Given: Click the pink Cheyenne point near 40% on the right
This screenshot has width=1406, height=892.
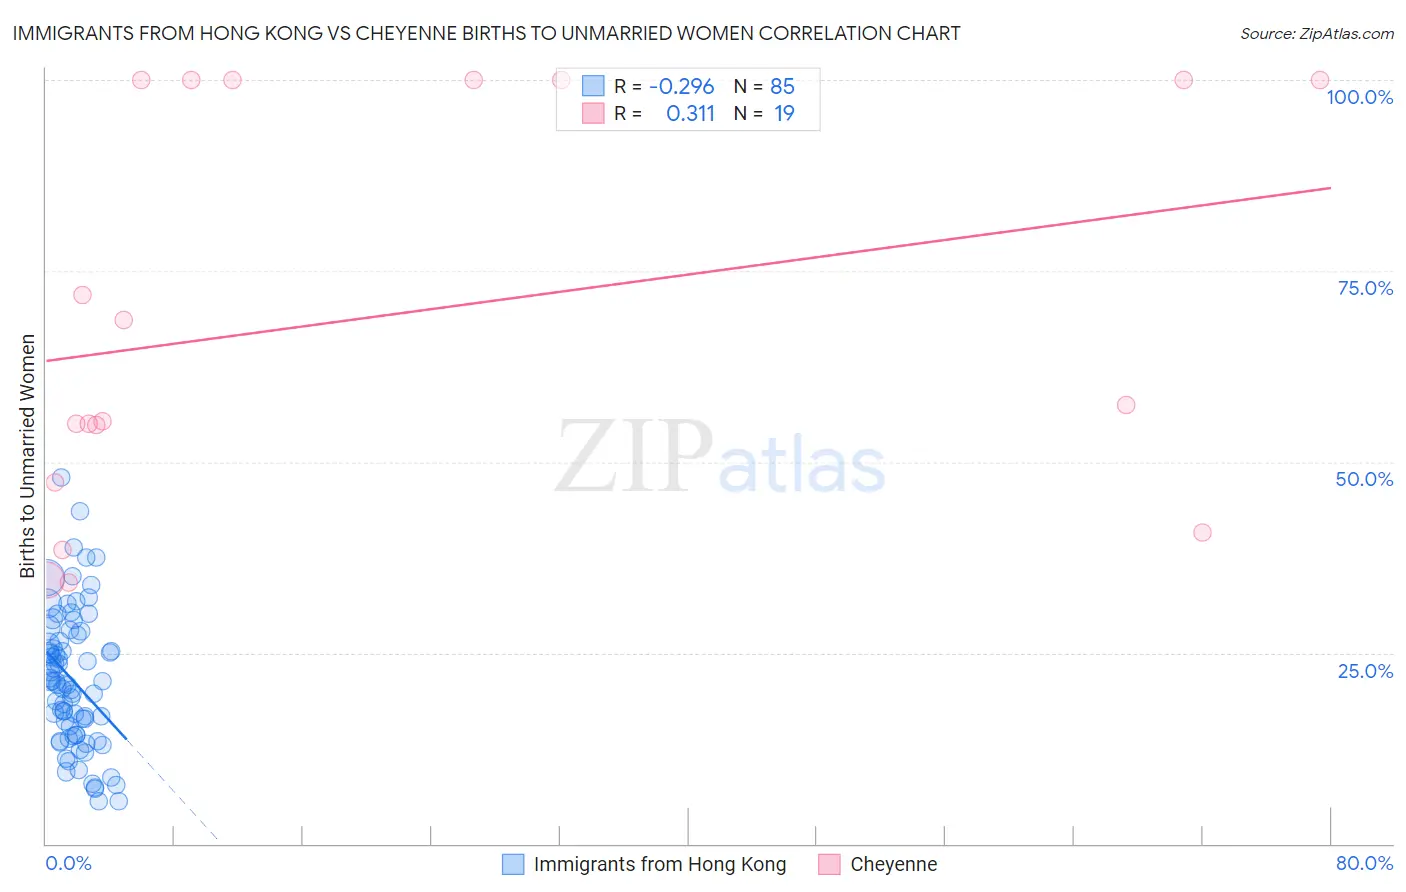Looking at the screenshot, I should [x=1202, y=532].
